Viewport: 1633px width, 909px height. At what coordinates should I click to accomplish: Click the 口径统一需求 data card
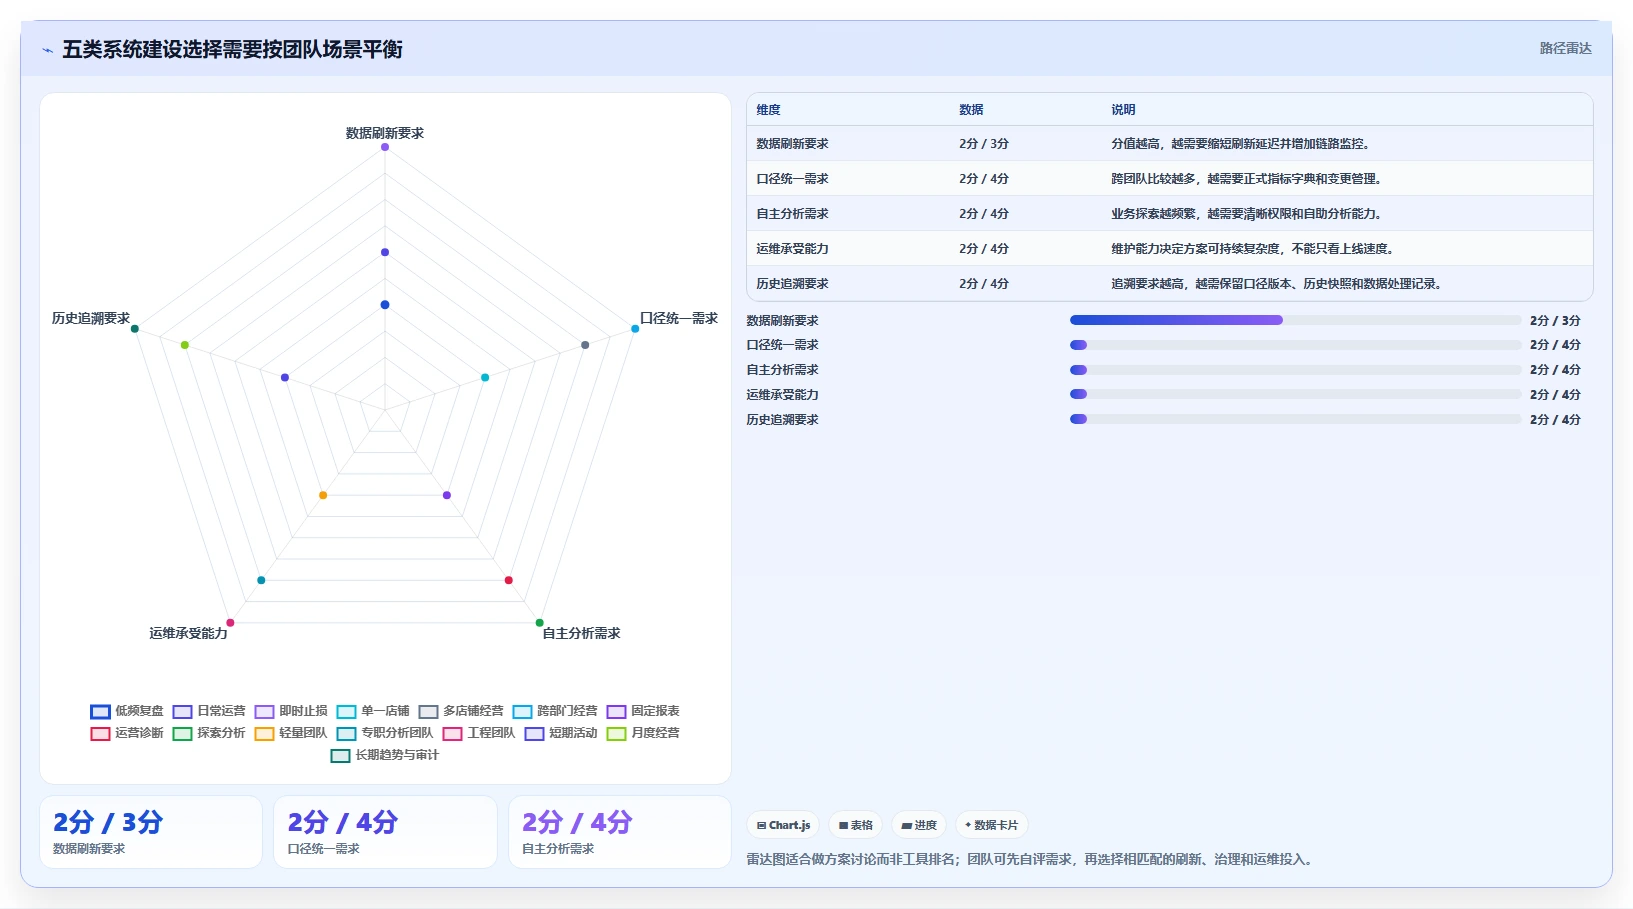(385, 832)
